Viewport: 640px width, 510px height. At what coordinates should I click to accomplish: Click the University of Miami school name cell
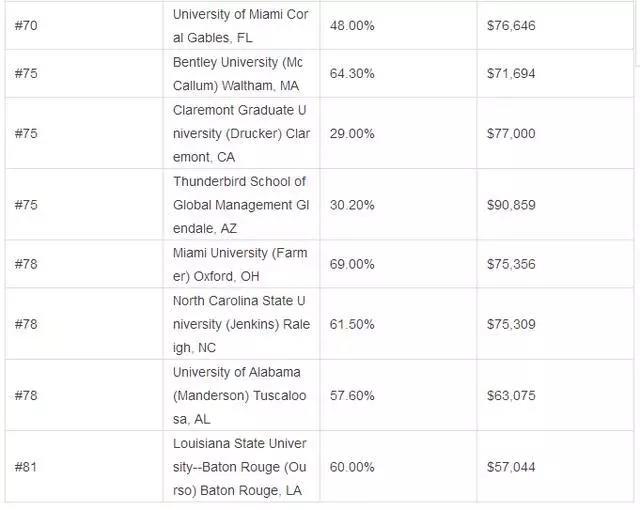[x=241, y=26]
